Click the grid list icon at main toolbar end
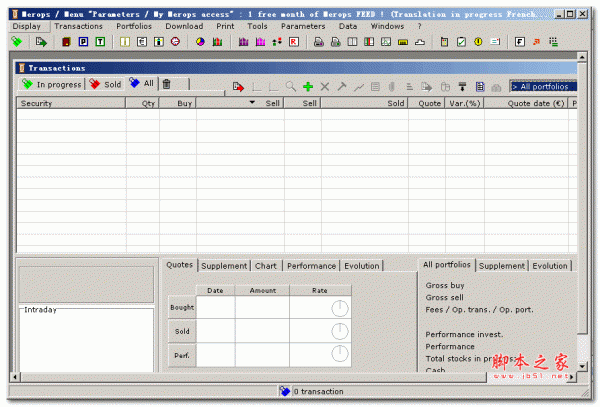The height and width of the screenshot is (407, 600). pos(553,41)
